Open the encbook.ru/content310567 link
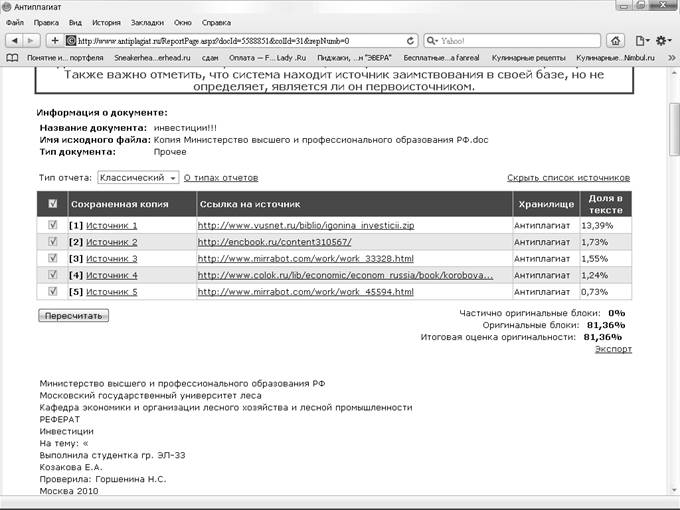Viewport: 680px width, 510px height. click(x=275, y=242)
